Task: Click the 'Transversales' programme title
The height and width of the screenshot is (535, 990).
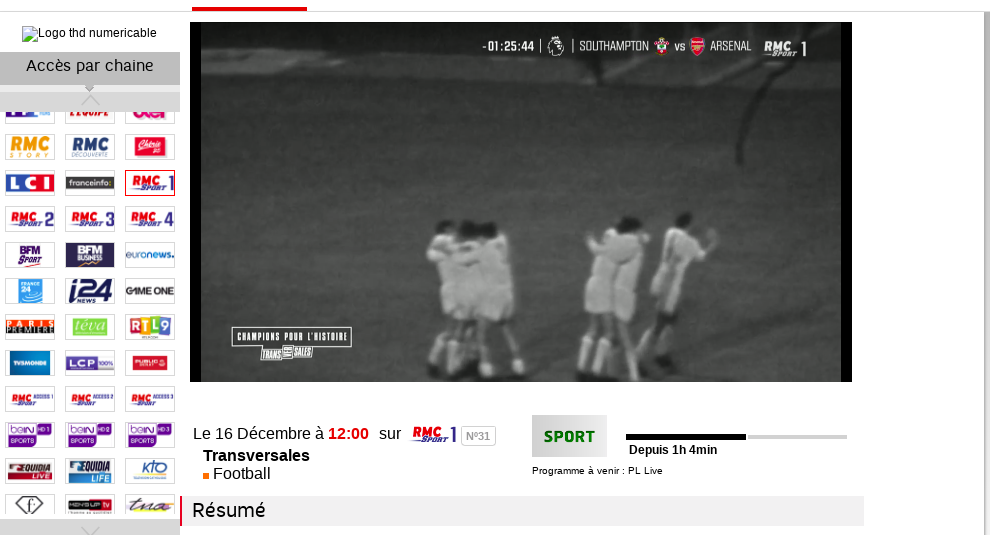Action: click(256, 455)
